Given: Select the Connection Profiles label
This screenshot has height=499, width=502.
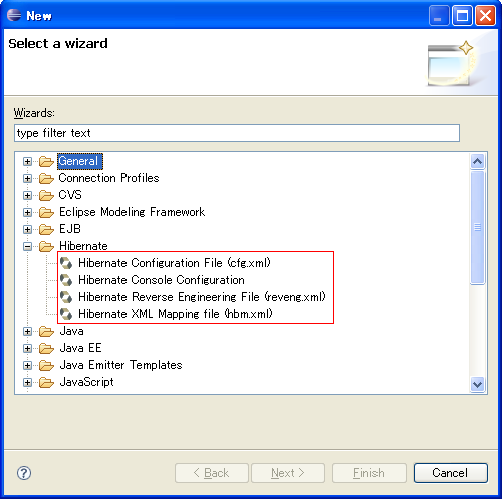Looking at the screenshot, I should [x=109, y=178].
